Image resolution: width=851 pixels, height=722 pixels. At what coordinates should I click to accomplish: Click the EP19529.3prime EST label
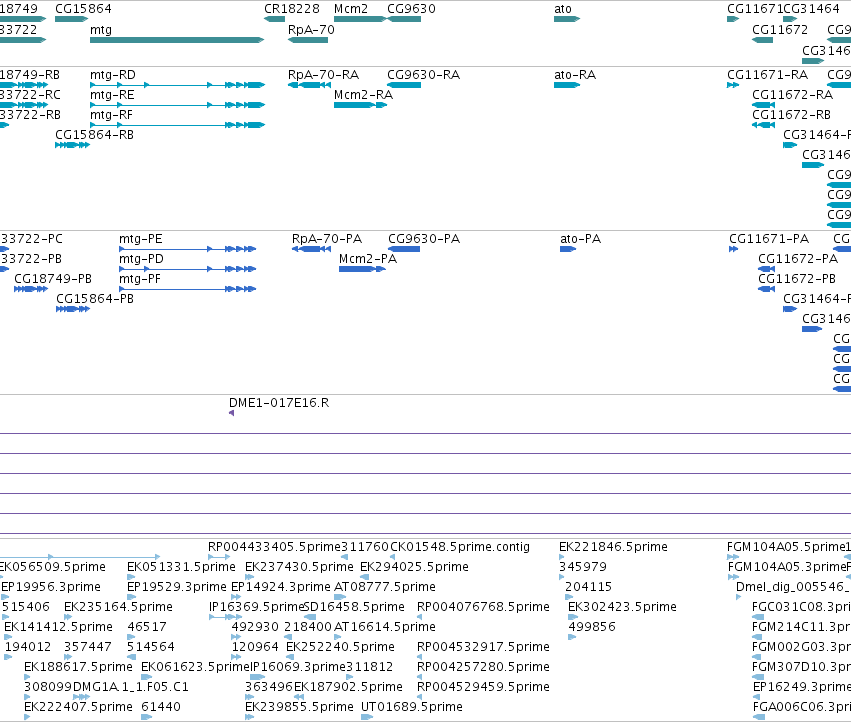pos(176,587)
